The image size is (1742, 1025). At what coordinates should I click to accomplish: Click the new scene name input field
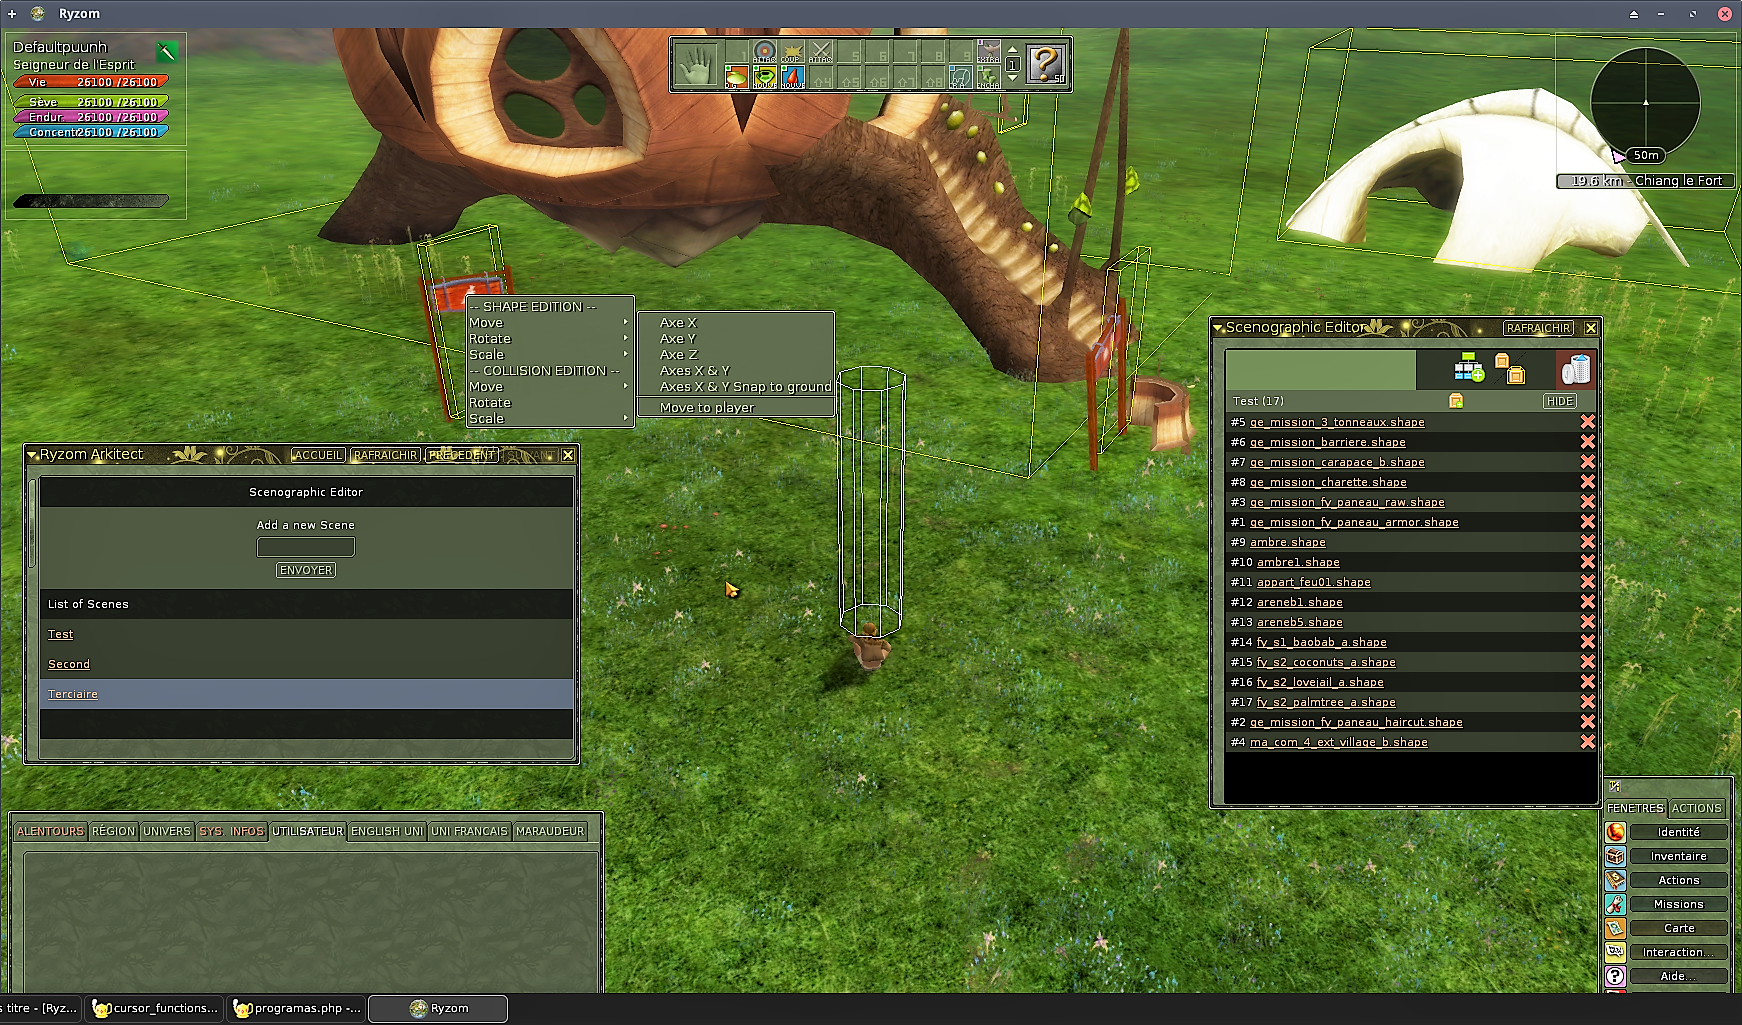[306, 547]
